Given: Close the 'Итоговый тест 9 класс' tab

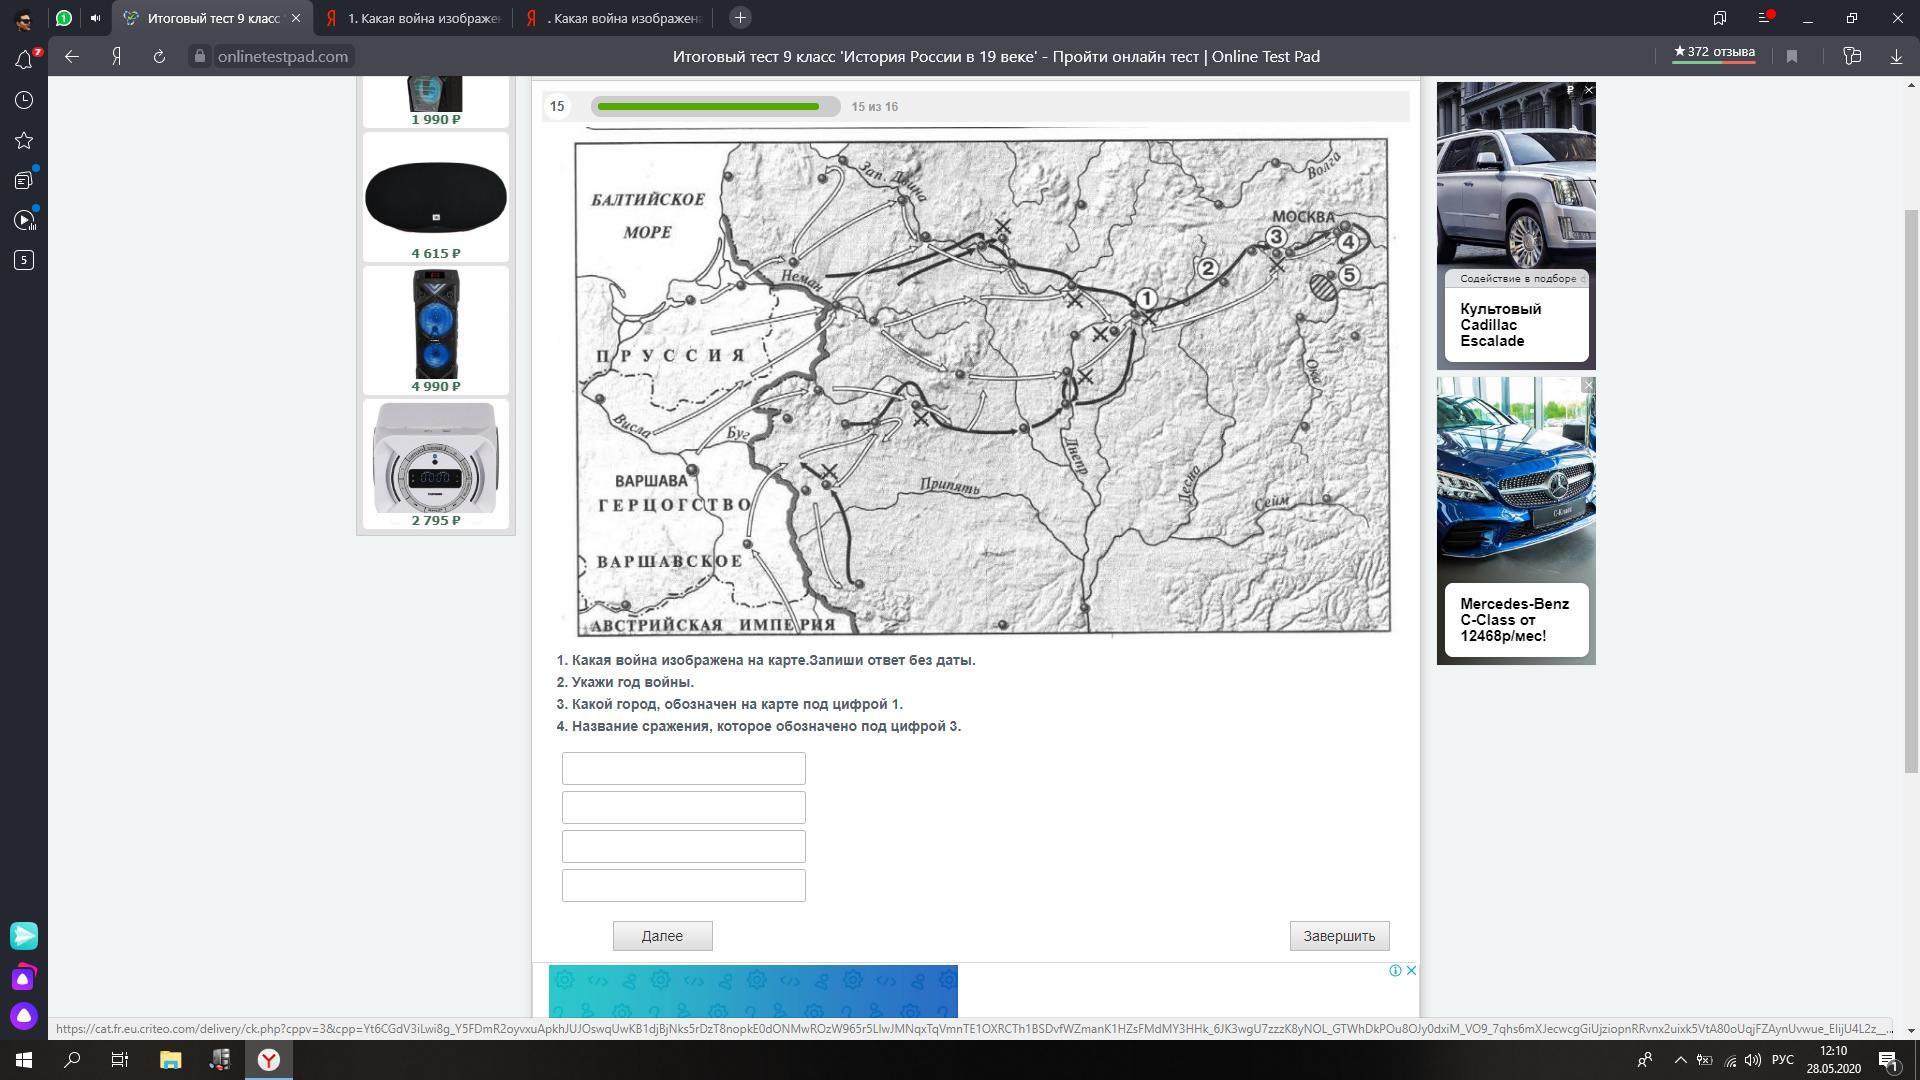Looking at the screenshot, I should tap(296, 18).
